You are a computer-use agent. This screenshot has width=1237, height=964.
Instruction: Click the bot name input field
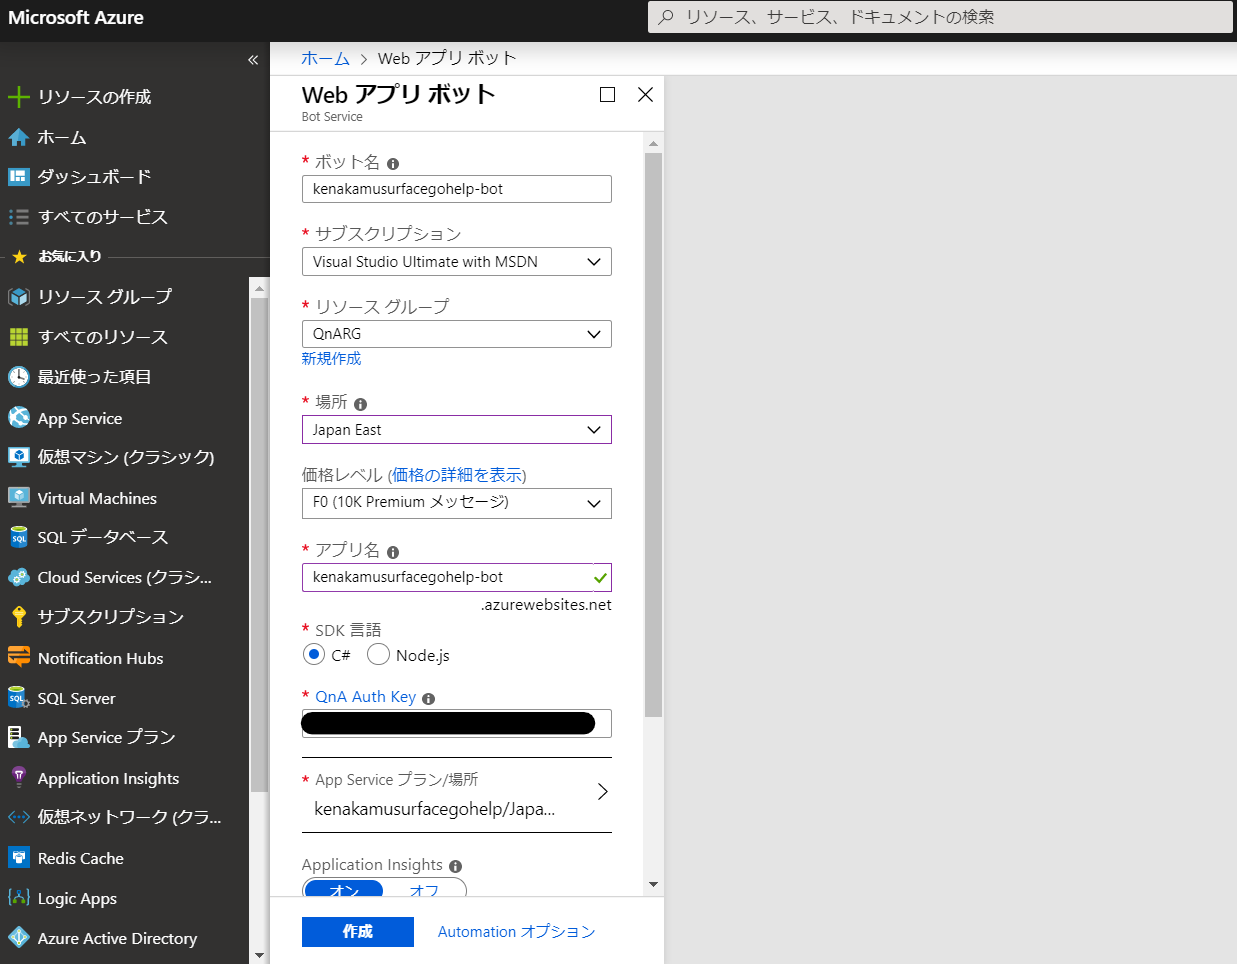[457, 189]
